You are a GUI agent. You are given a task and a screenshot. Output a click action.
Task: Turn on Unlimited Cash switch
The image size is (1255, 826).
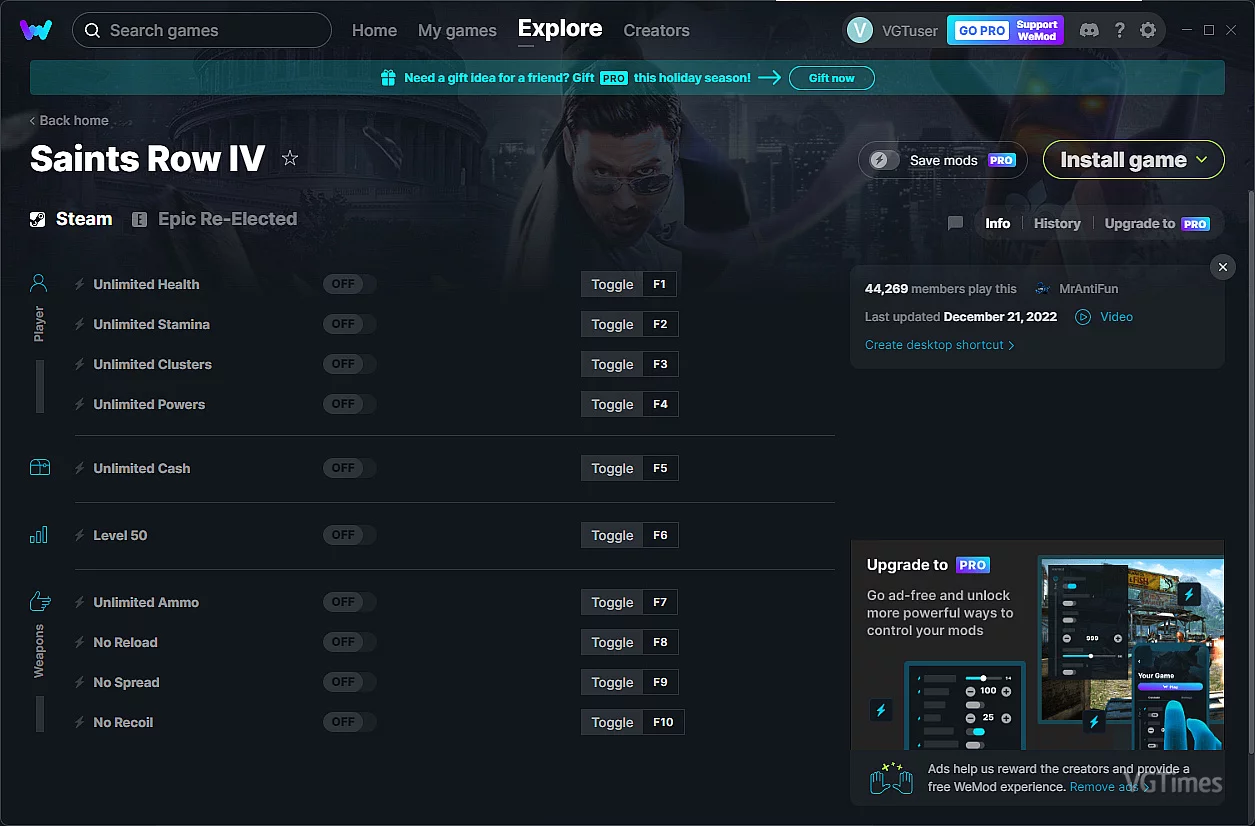click(x=349, y=468)
